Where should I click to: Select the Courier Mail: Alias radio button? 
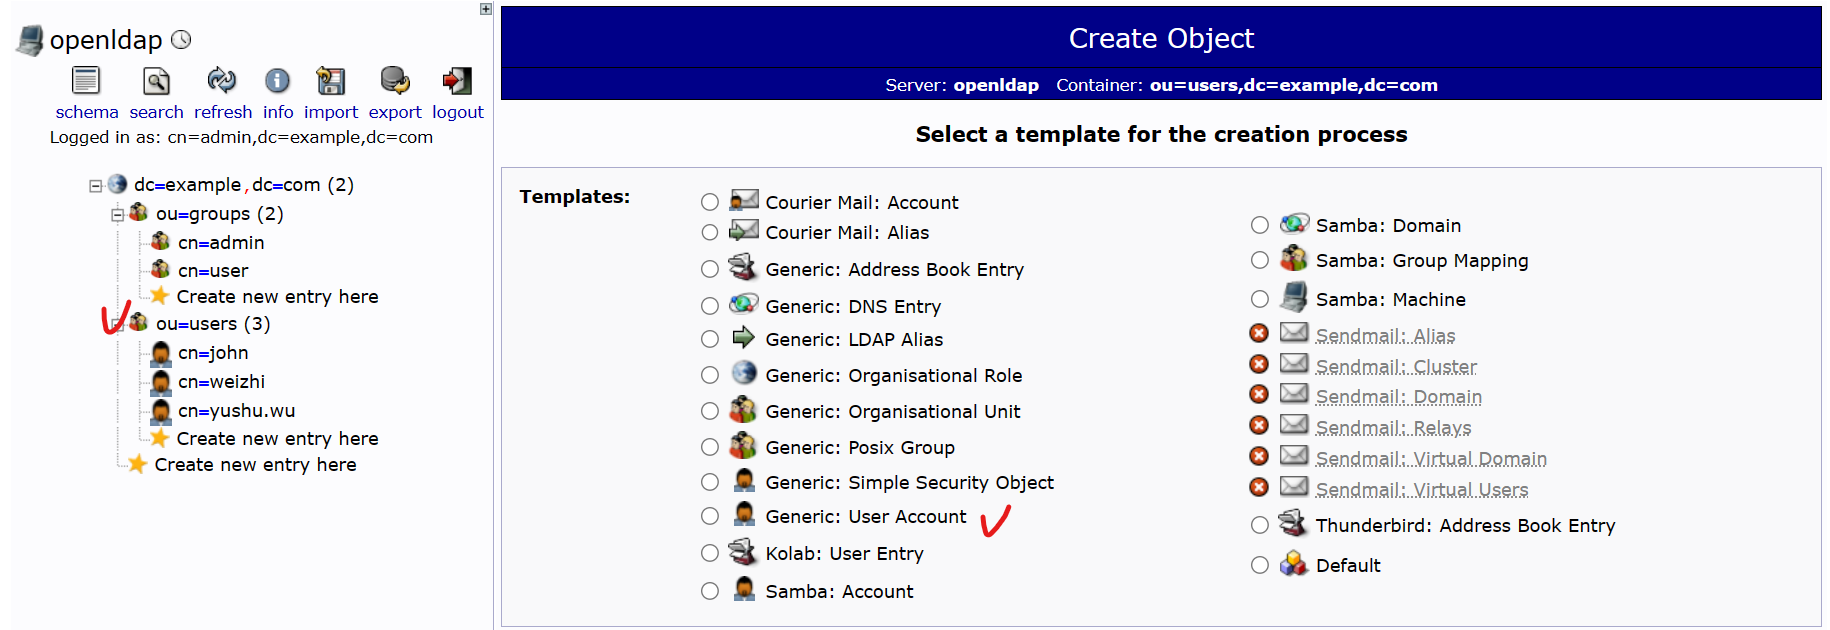pyautogui.click(x=710, y=232)
